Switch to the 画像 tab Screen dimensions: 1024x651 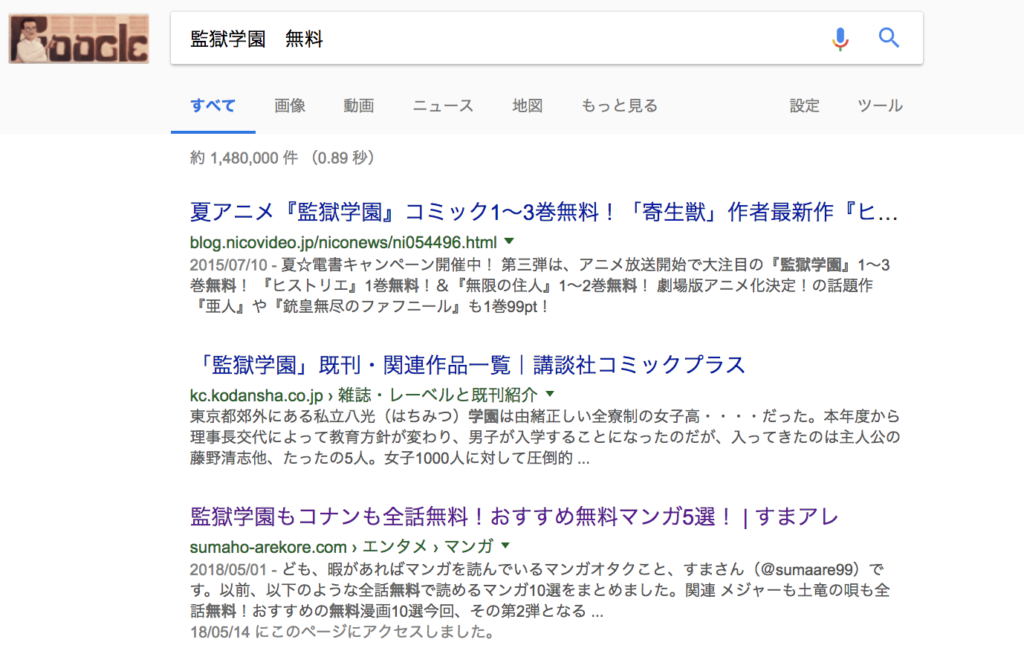(289, 106)
